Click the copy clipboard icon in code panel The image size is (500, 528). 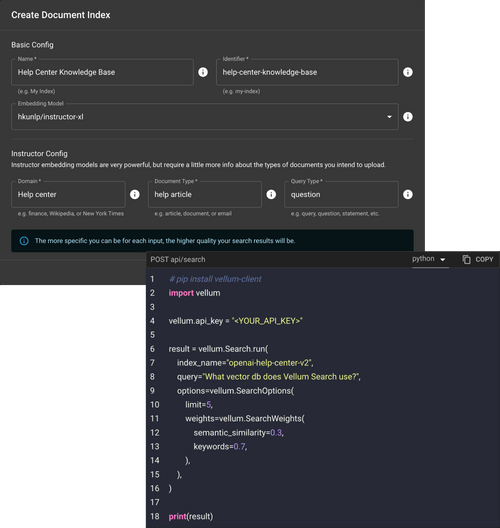pos(466,259)
